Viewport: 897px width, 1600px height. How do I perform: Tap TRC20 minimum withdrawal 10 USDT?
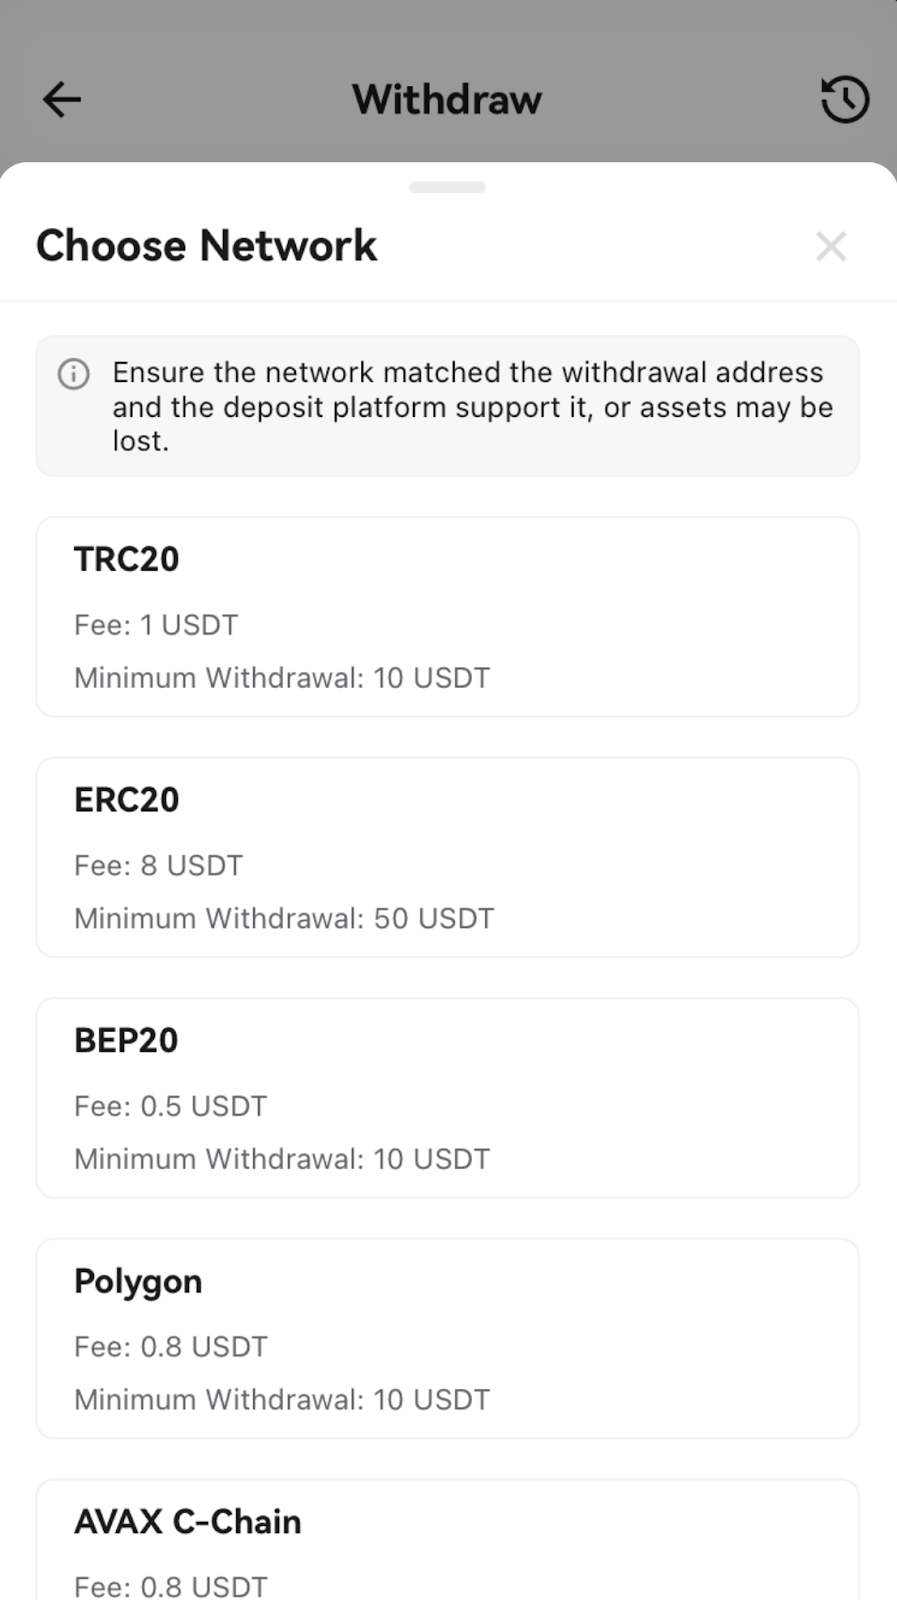pyautogui.click(x=282, y=678)
